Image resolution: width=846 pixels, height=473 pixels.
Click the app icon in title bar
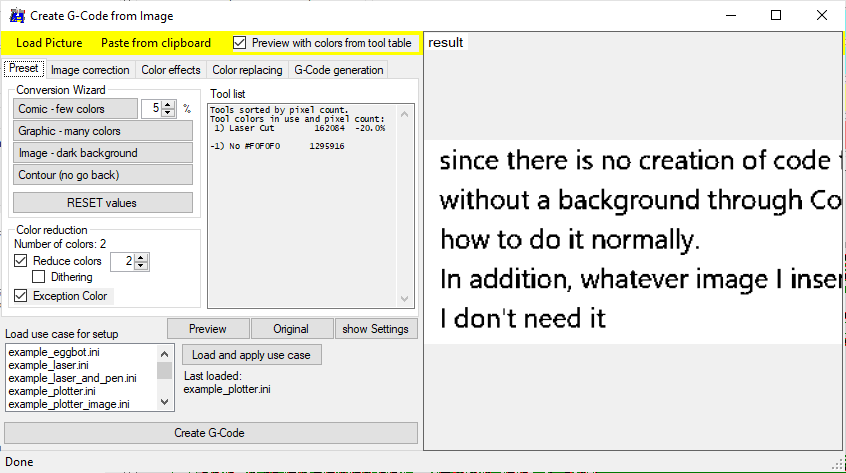point(17,16)
